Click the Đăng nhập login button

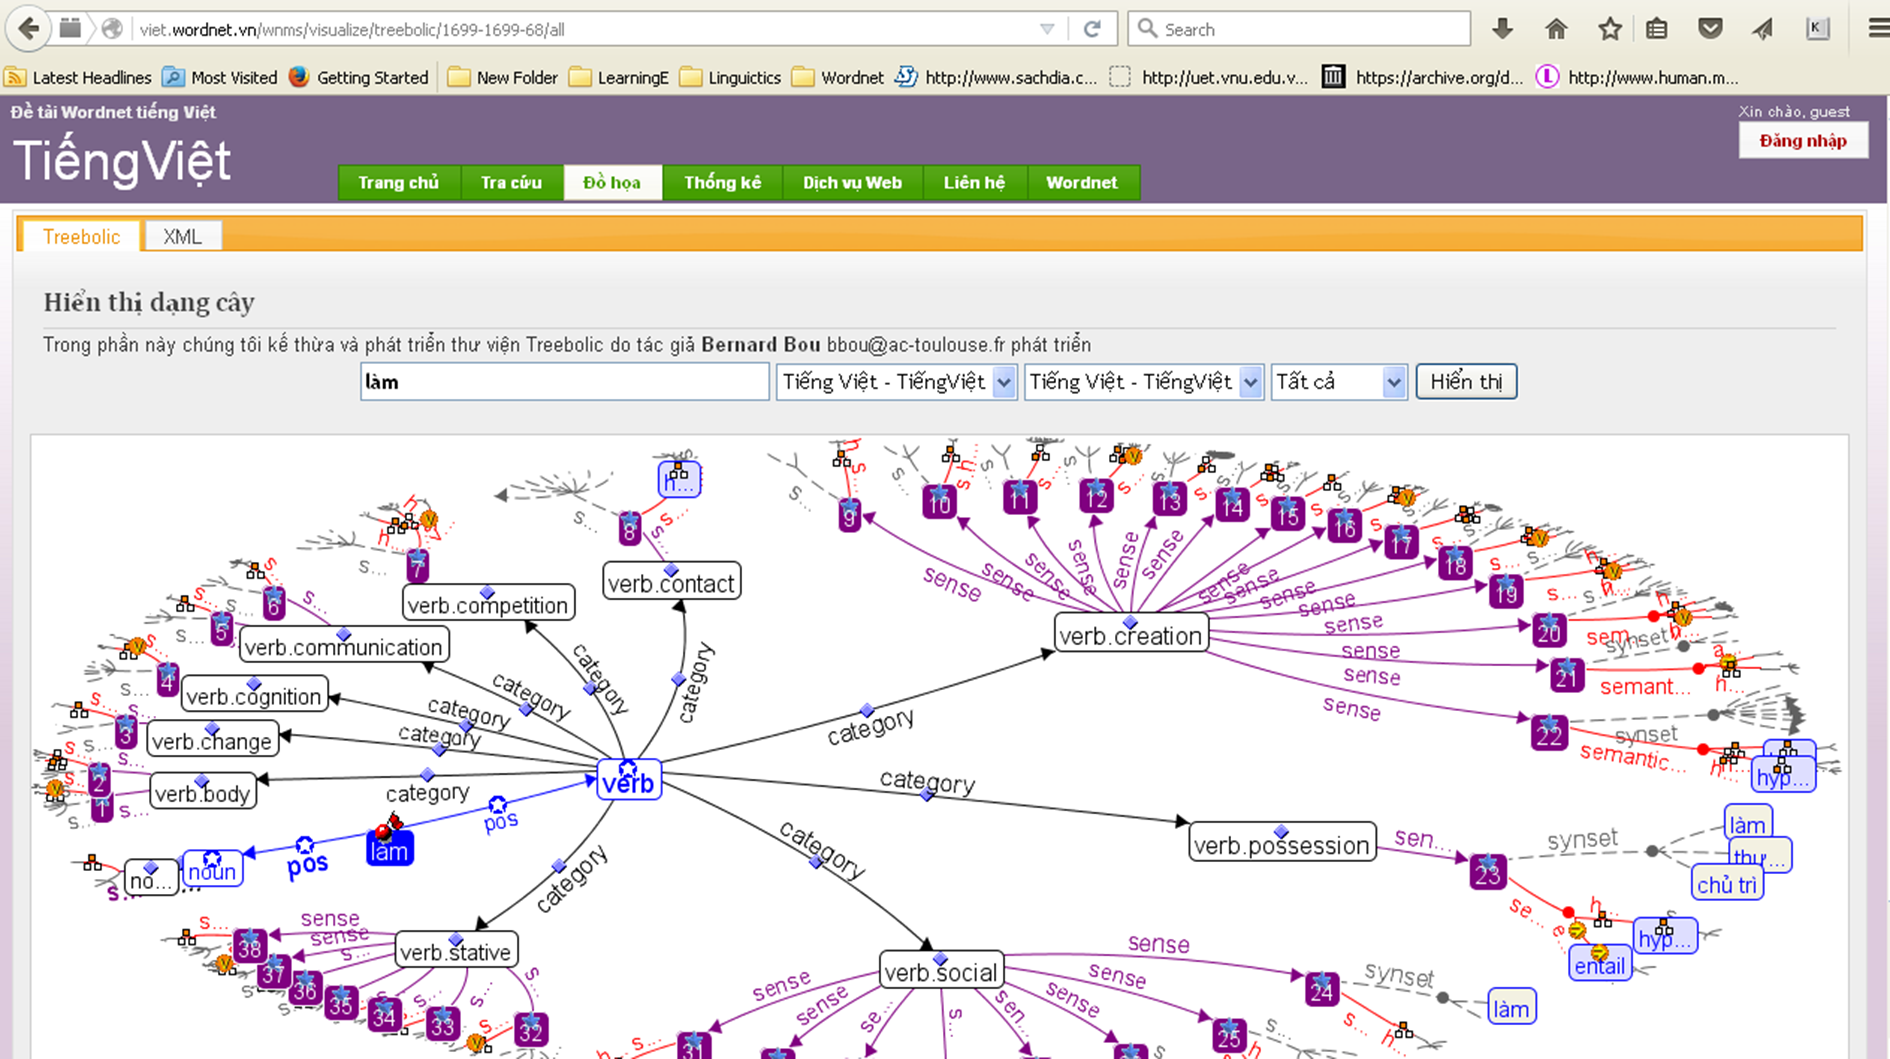pyautogui.click(x=1803, y=141)
